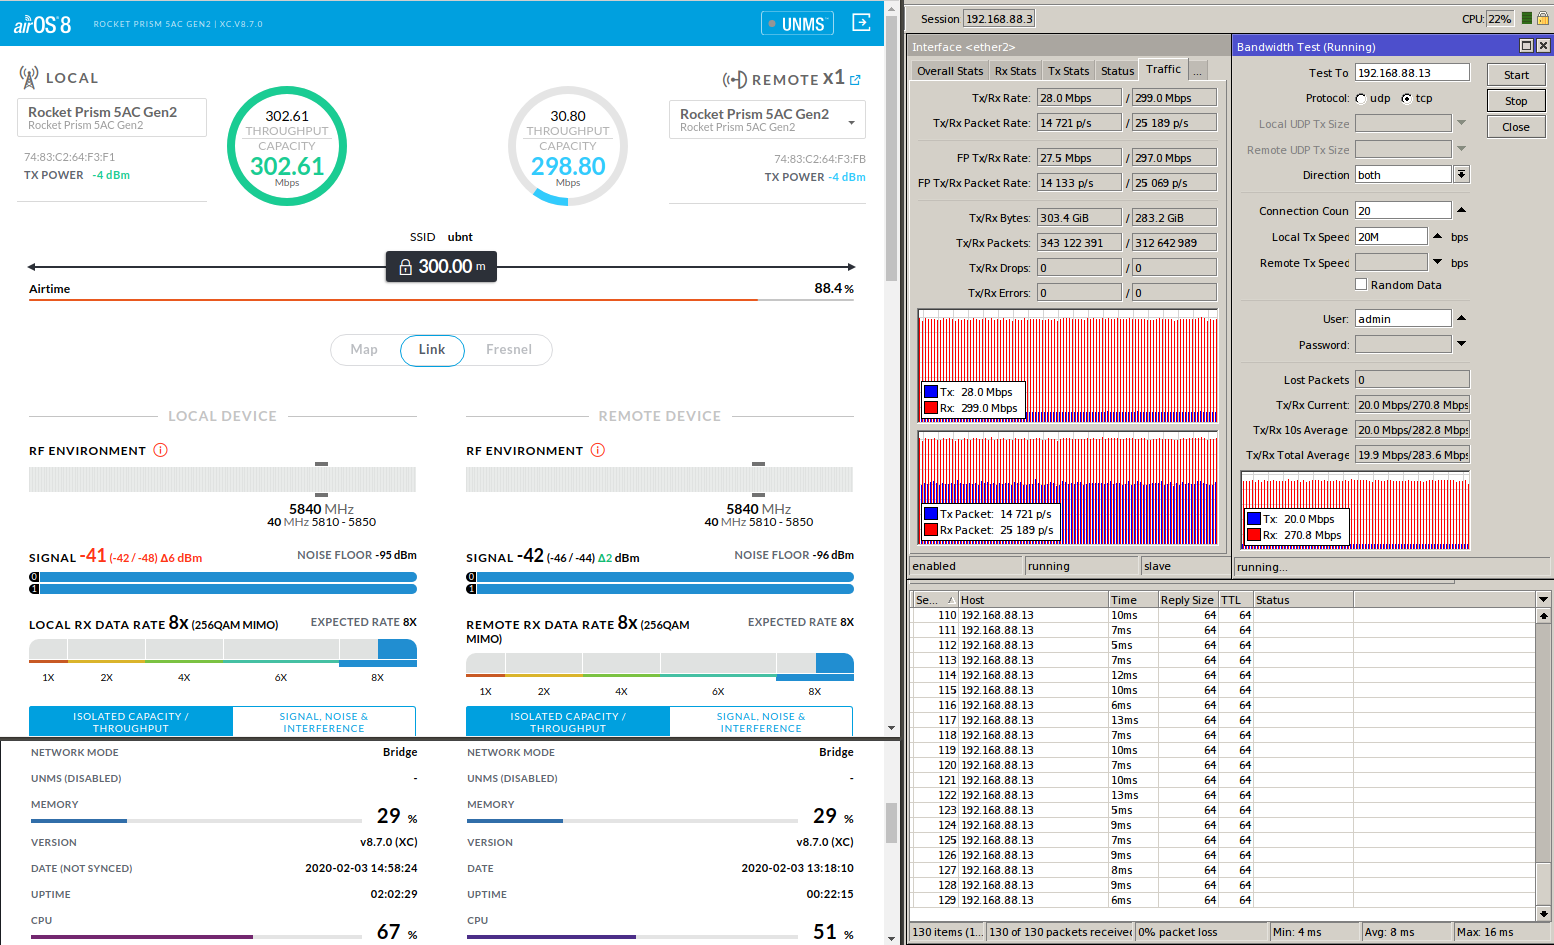
Task: Click the airOS 8 logo
Action: click(42, 24)
